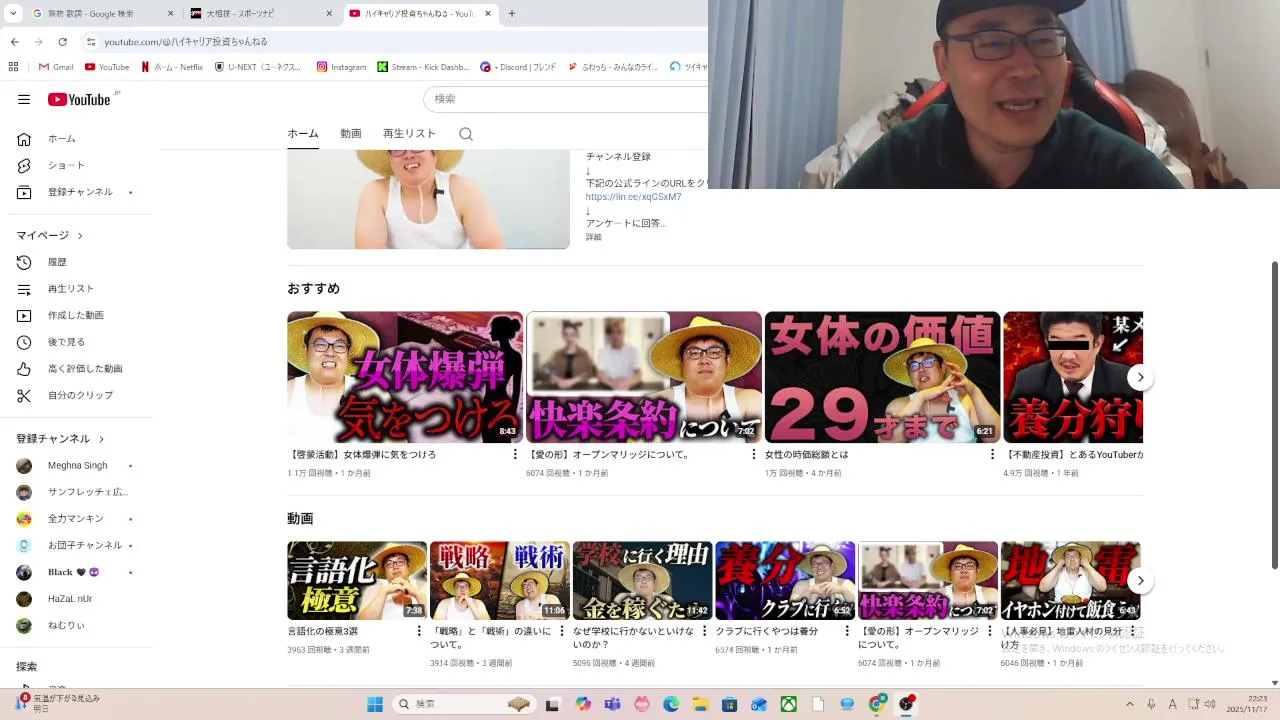Click the YouTube search field
The image size is (1280, 720).
click(x=566, y=99)
